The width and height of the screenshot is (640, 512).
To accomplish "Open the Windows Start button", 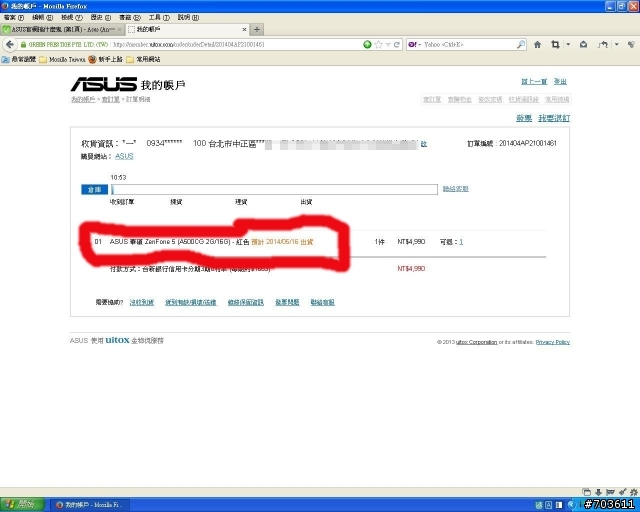I will point(22,505).
